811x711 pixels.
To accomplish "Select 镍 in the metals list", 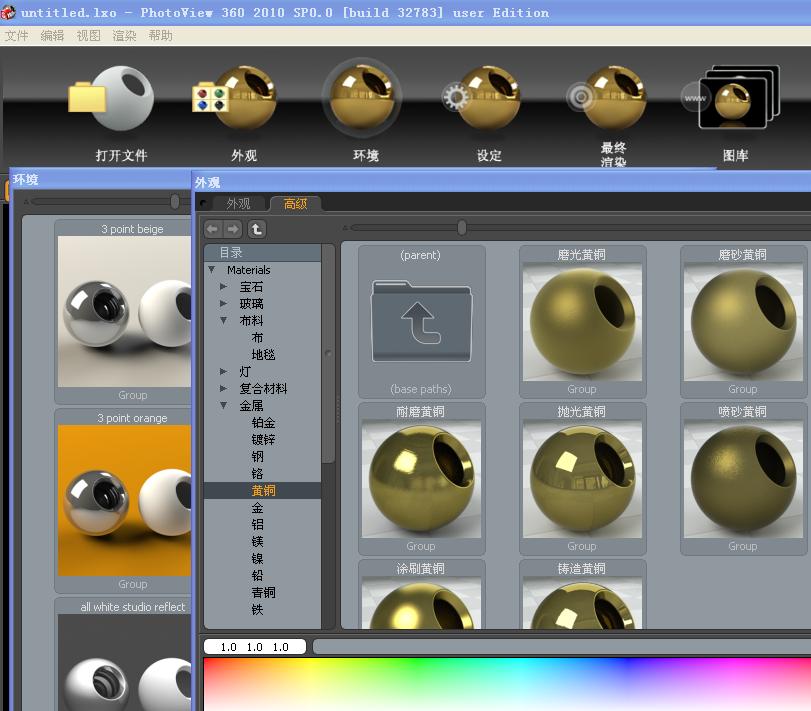I will 257,558.
